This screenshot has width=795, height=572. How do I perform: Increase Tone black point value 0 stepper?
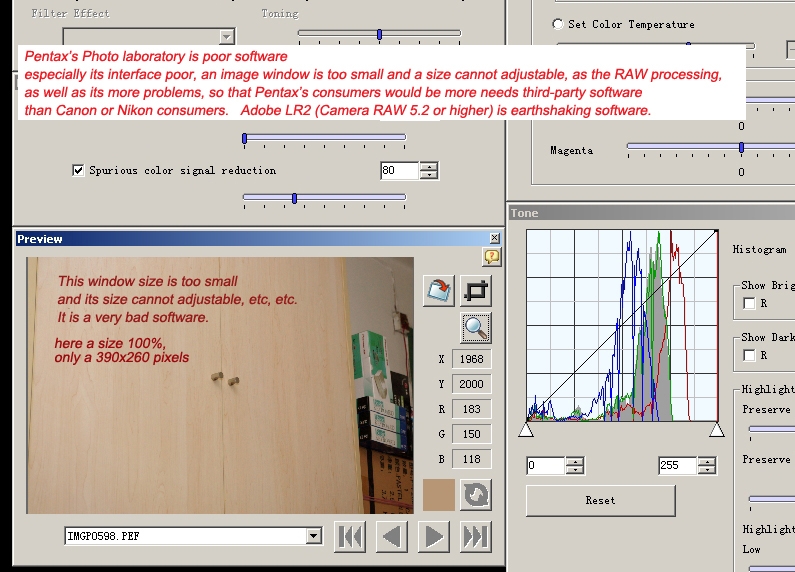coord(575,461)
